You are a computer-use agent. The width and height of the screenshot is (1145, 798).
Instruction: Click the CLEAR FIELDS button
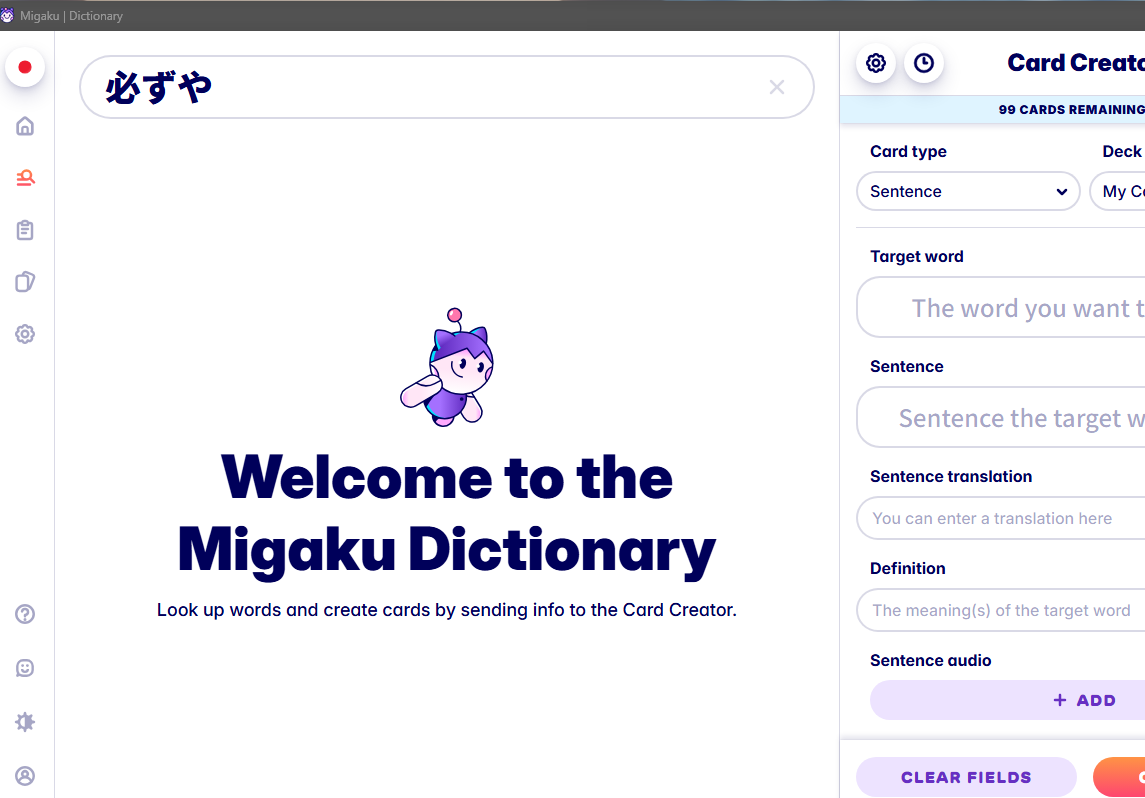(966, 777)
